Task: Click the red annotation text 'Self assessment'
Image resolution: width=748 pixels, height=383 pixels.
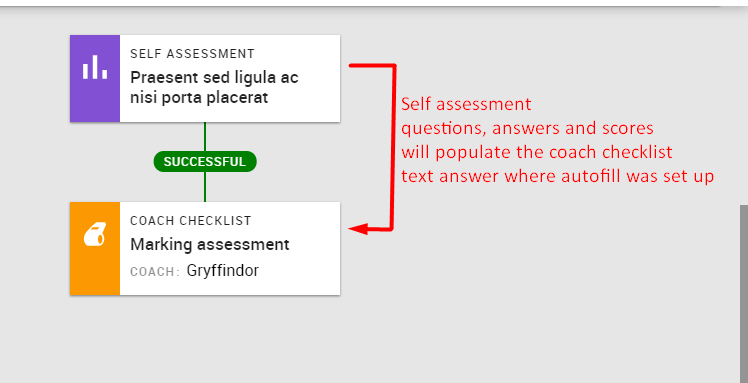Action: click(x=466, y=104)
